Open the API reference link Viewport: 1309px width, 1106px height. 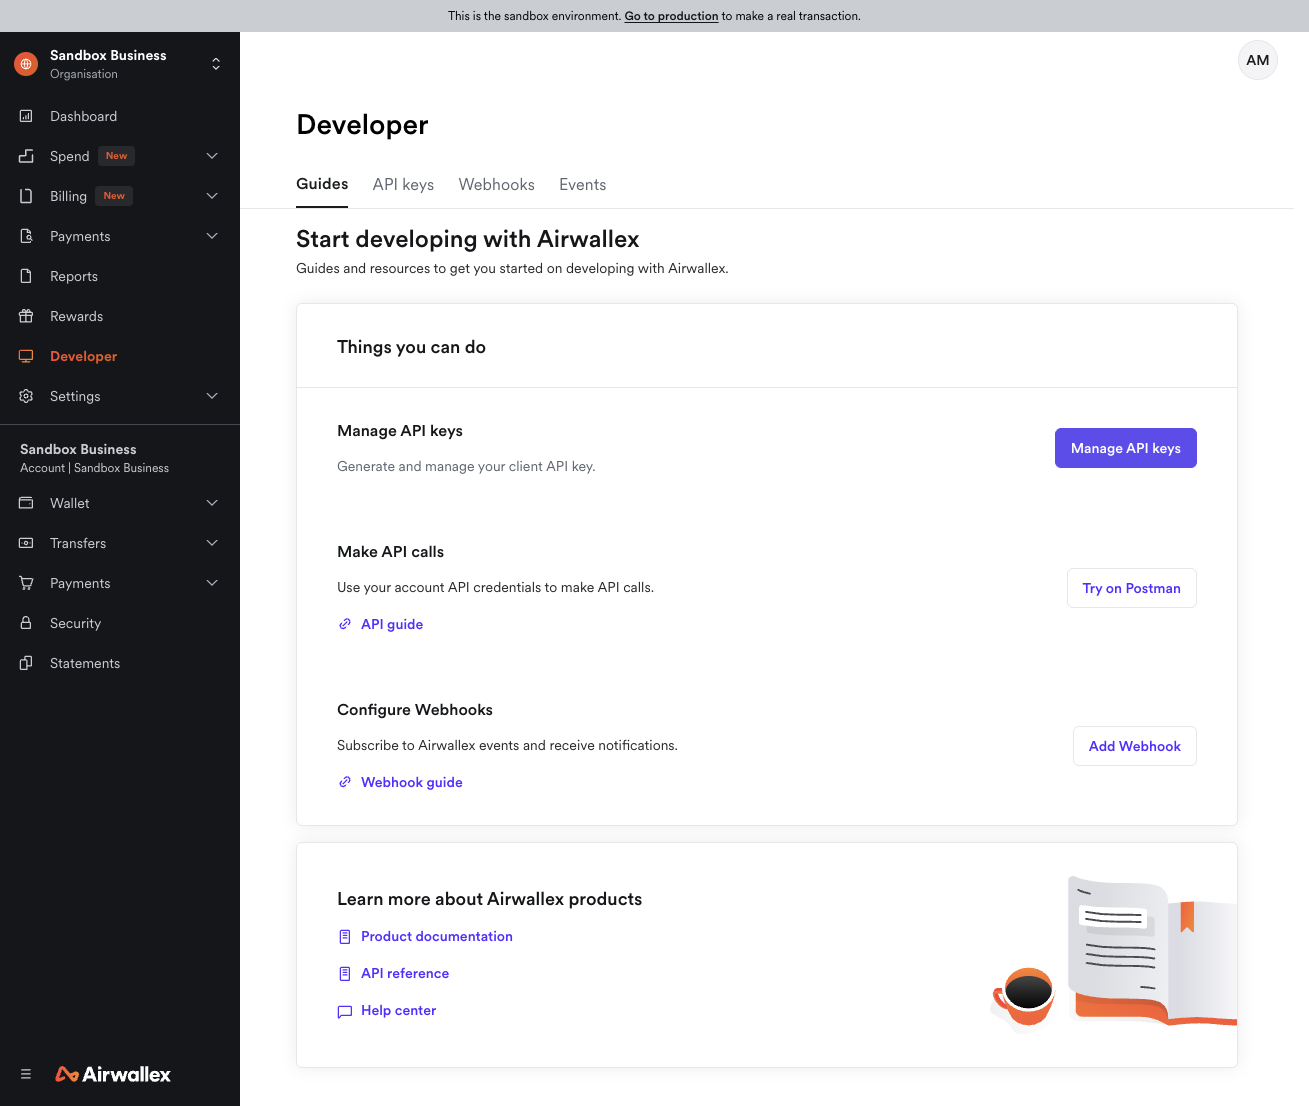[405, 973]
